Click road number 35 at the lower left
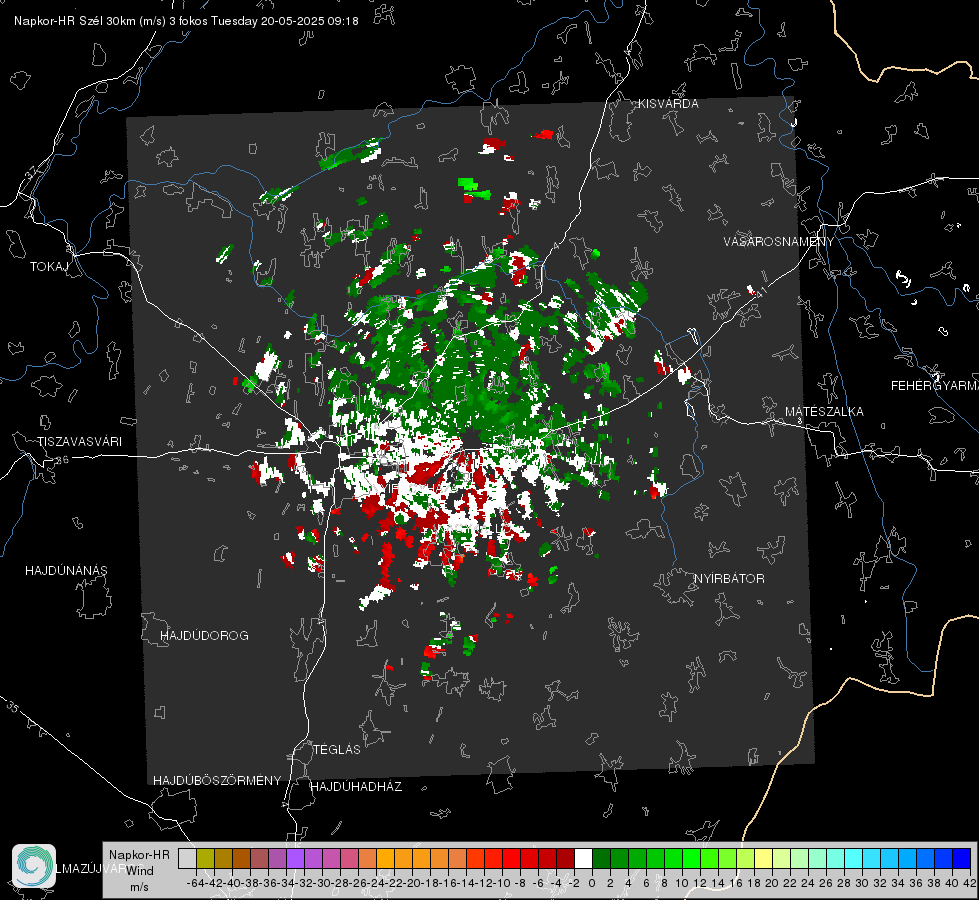 14,708
